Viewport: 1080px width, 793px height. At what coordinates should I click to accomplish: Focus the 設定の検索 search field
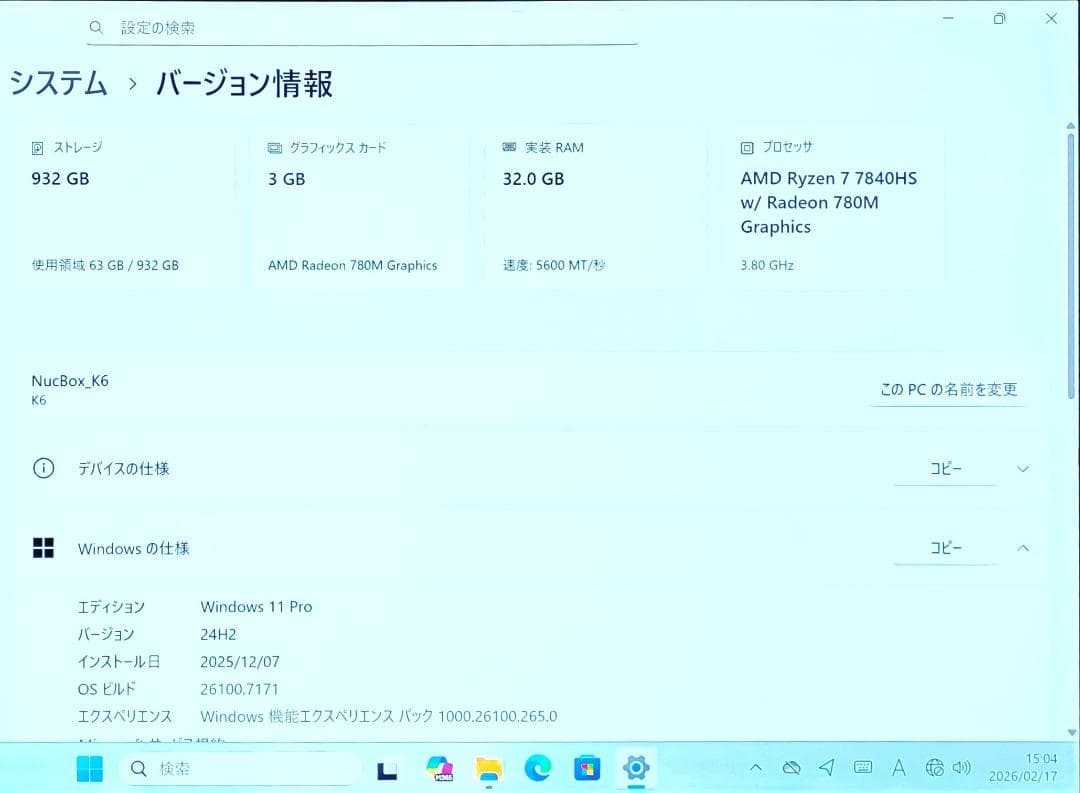coord(362,28)
